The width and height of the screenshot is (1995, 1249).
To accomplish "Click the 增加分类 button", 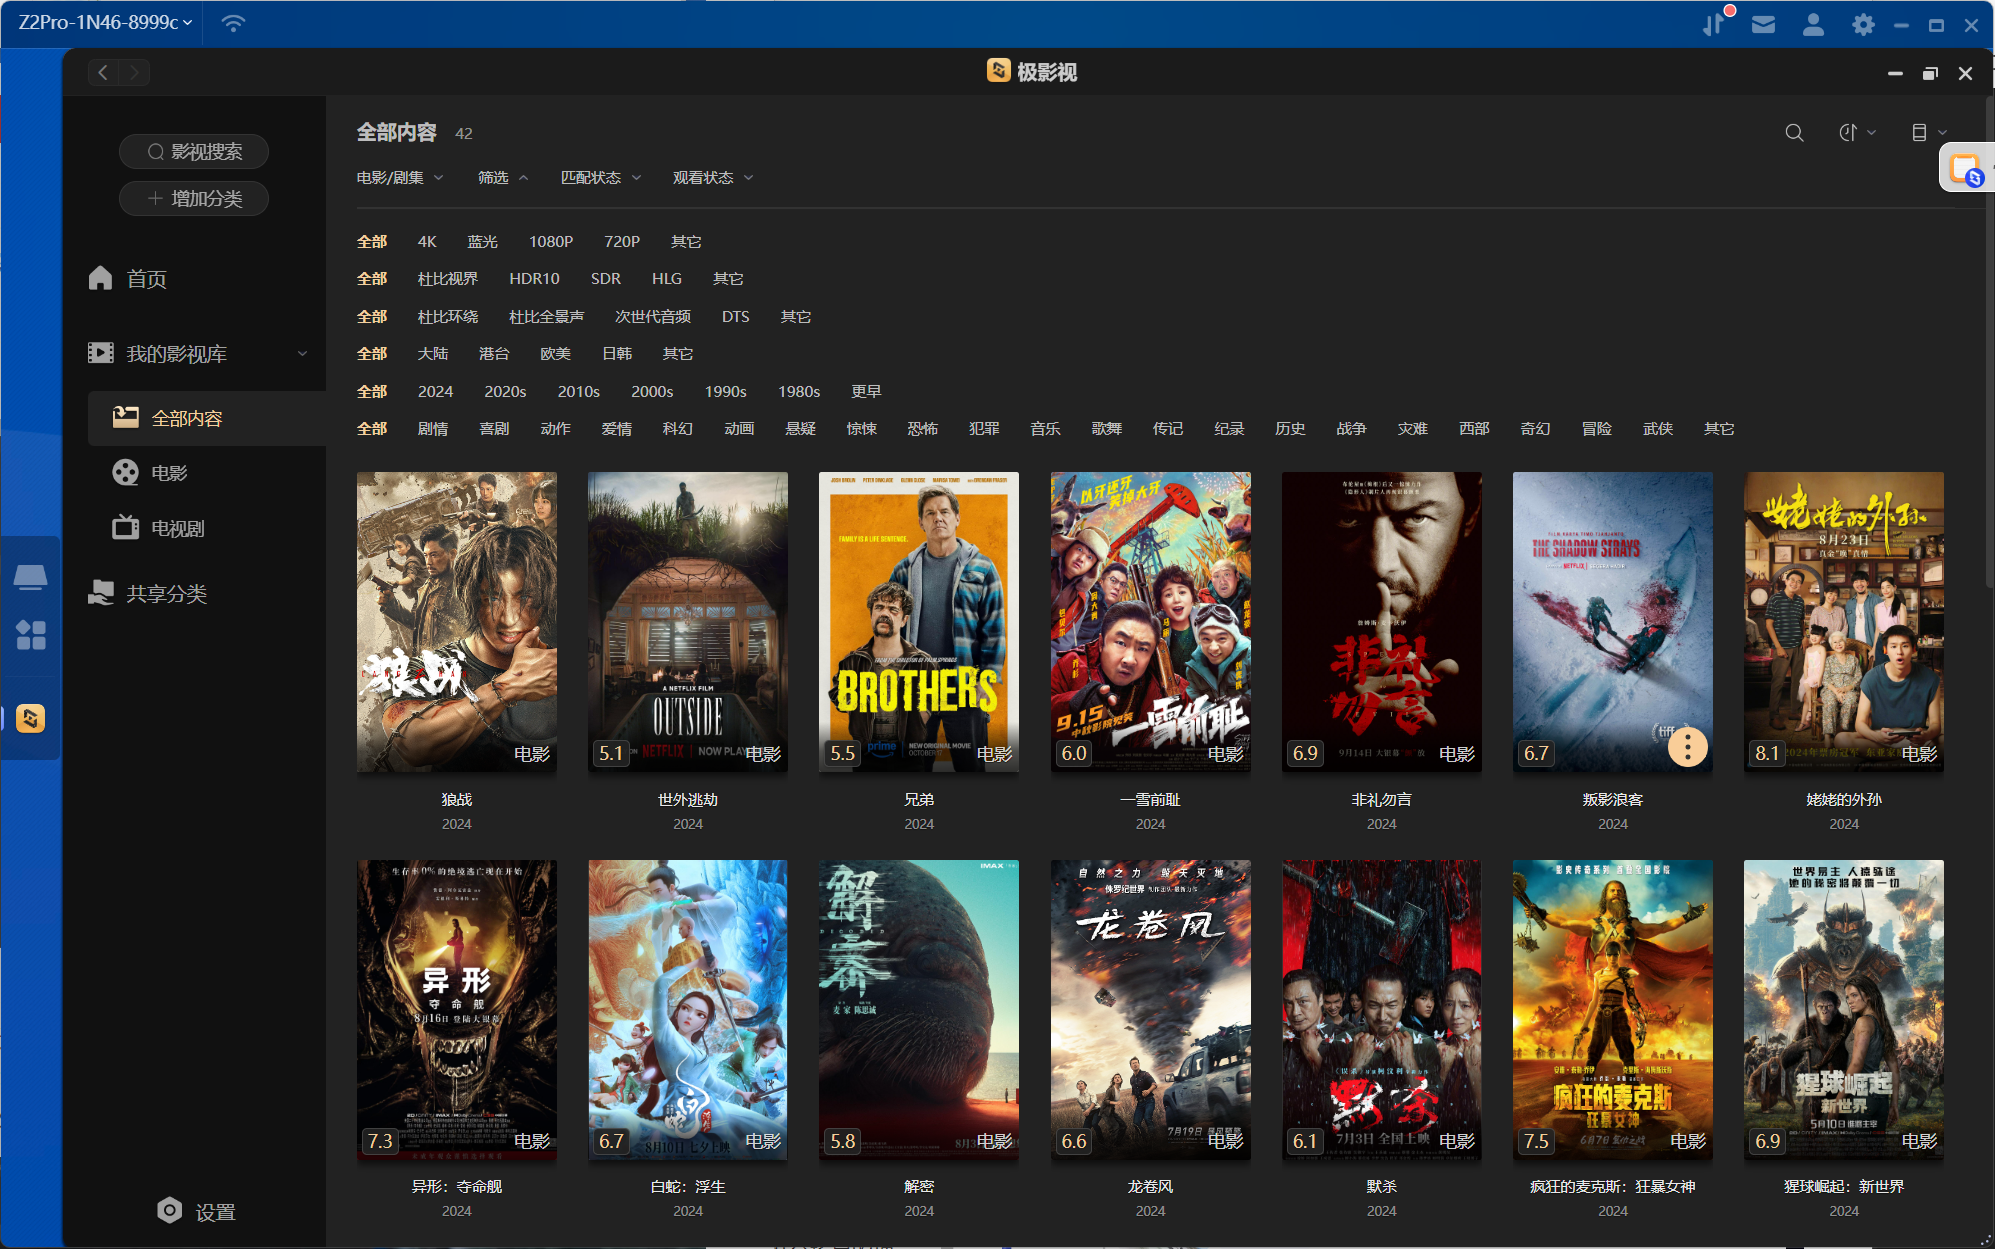I will click(x=194, y=199).
